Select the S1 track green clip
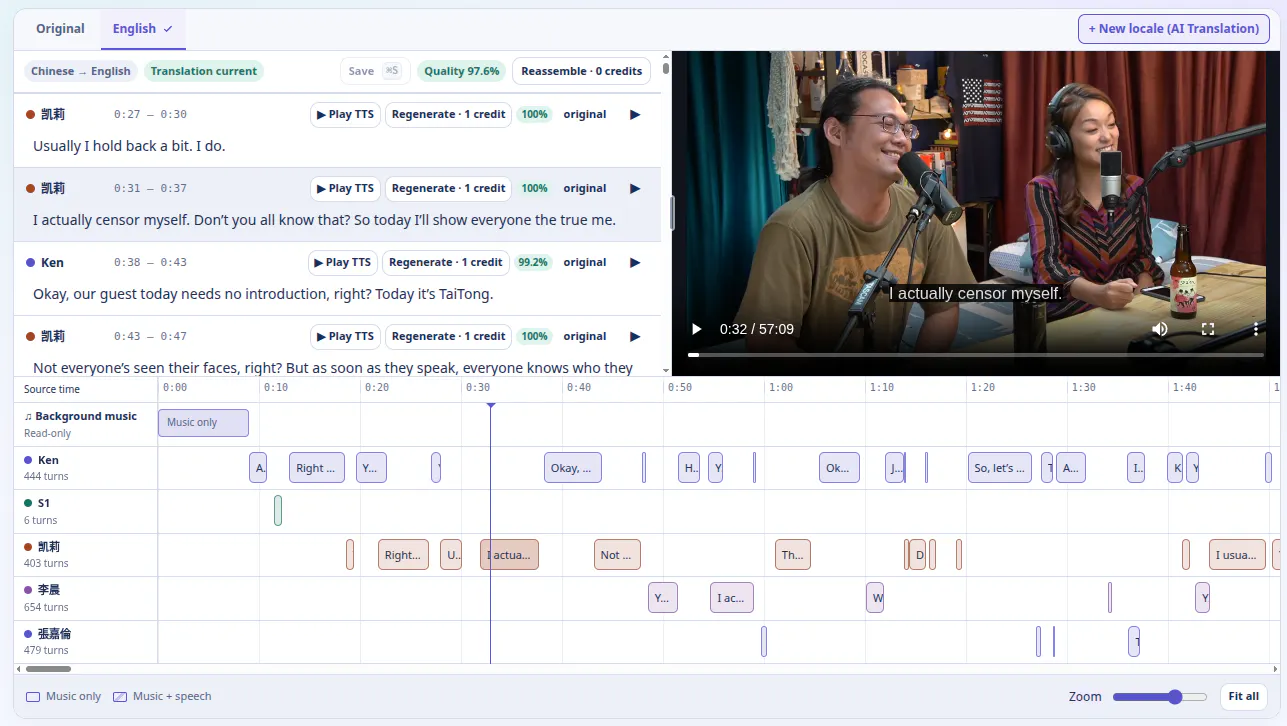1287x726 pixels. pyautogui.click(x=278, y=511)
